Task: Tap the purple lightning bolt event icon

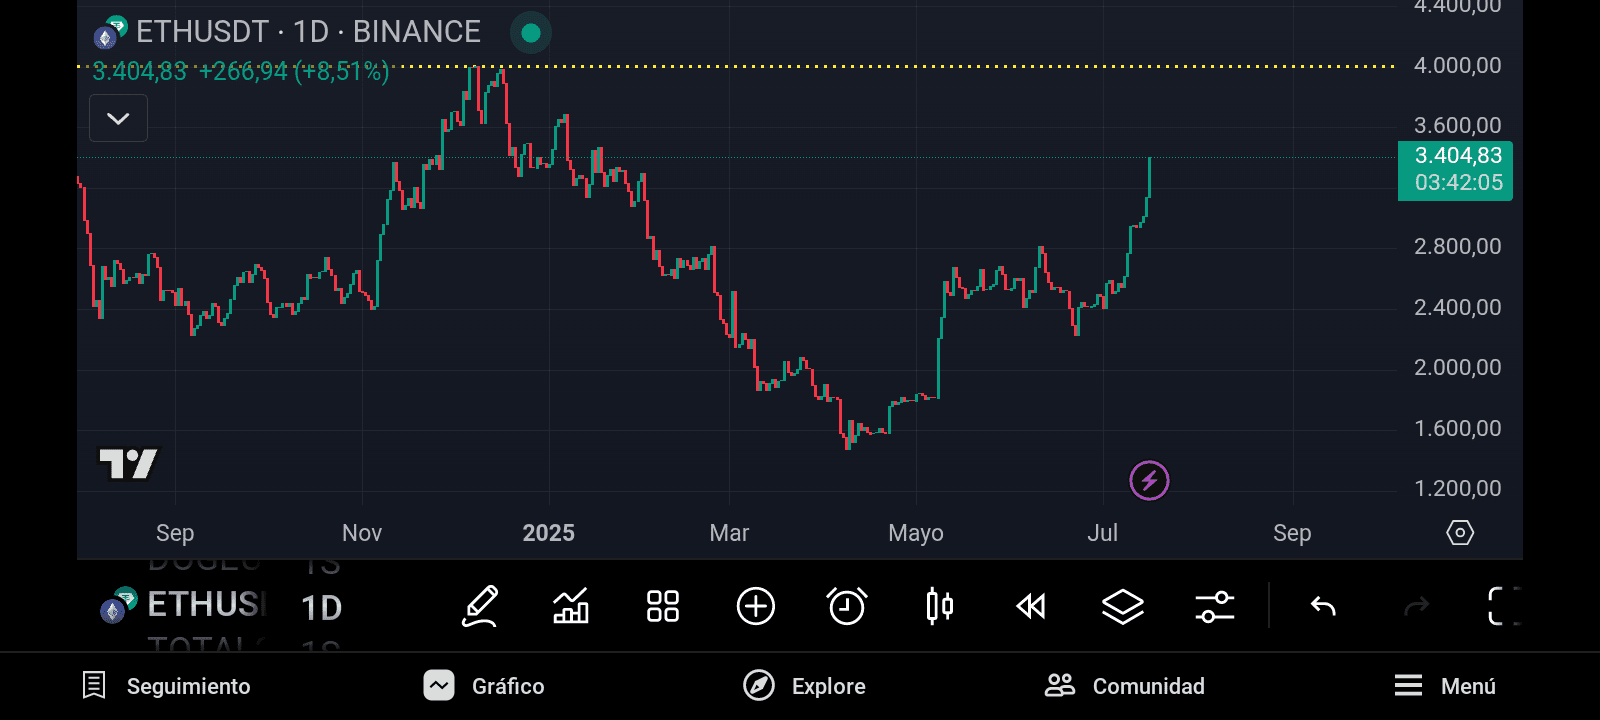Action: [1149, 481]
